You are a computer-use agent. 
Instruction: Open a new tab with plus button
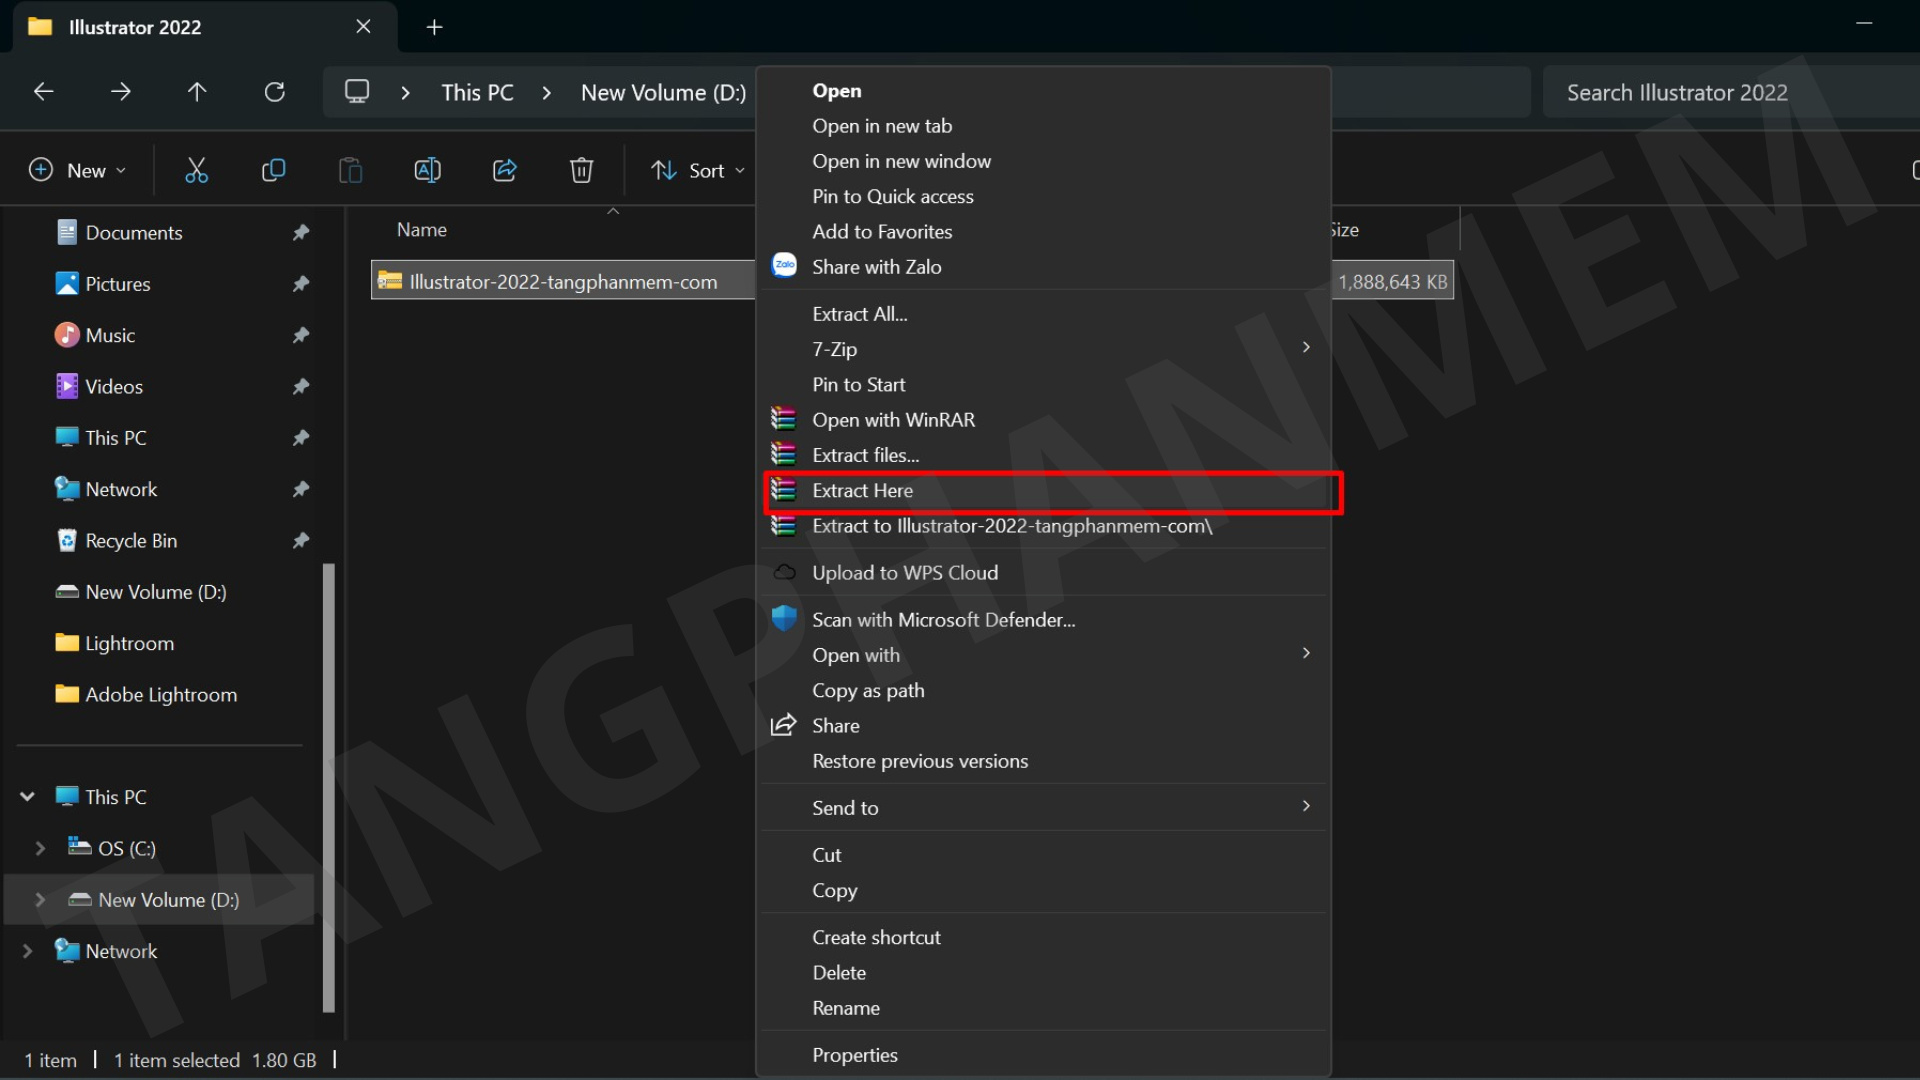(434, 27)
